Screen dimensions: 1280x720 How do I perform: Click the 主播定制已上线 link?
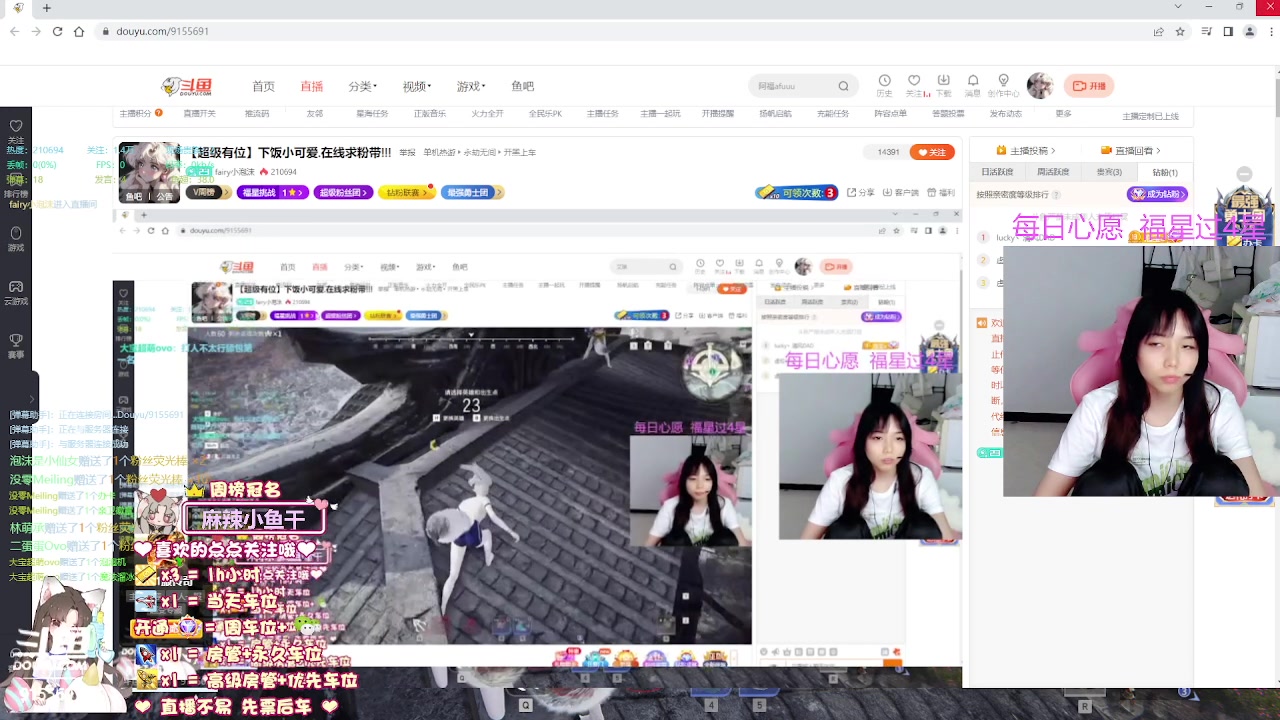click(1150, 116)
